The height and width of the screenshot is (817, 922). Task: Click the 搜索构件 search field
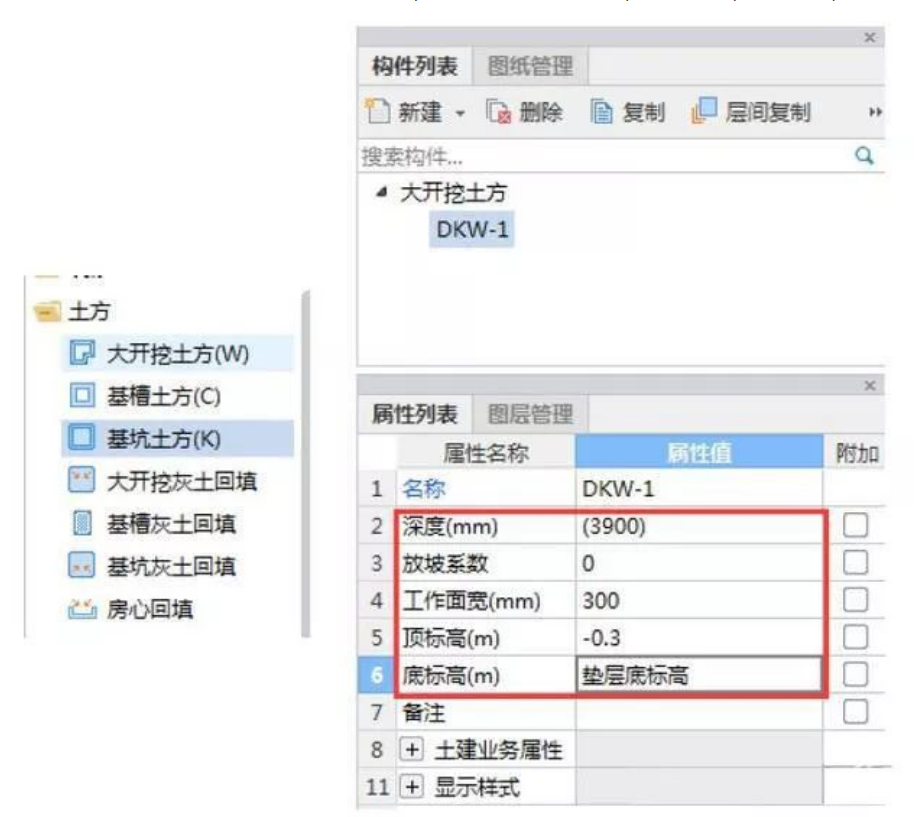(600, 157)
